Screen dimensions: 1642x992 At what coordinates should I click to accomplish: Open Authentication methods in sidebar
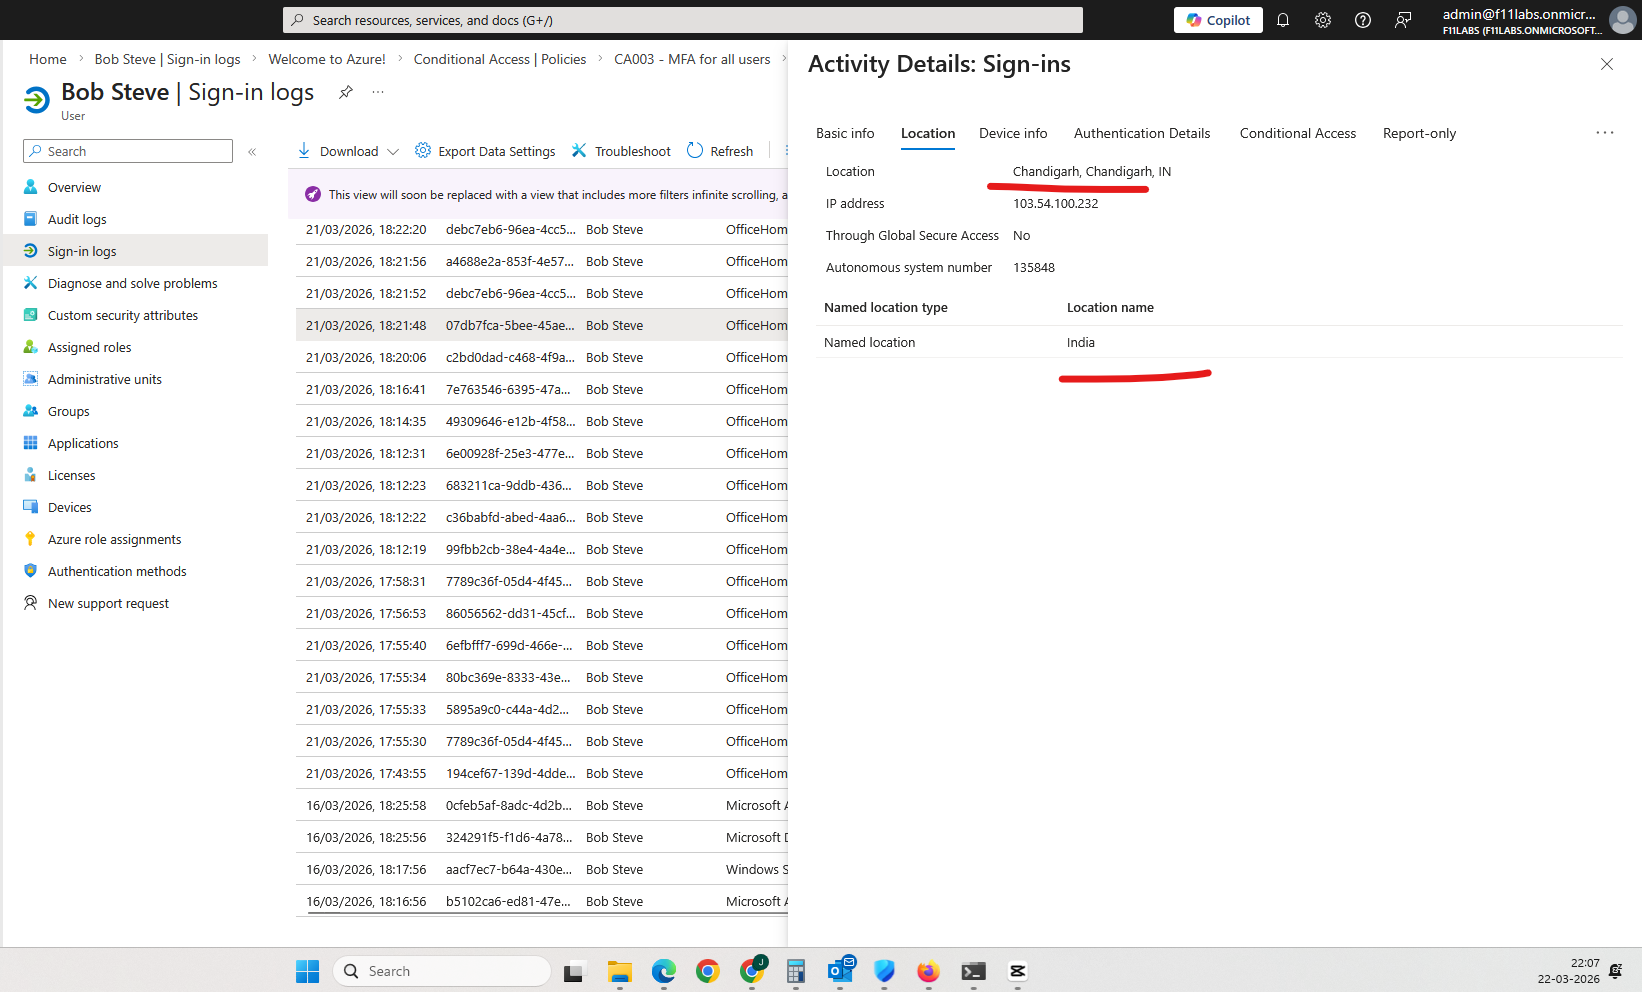117,571
